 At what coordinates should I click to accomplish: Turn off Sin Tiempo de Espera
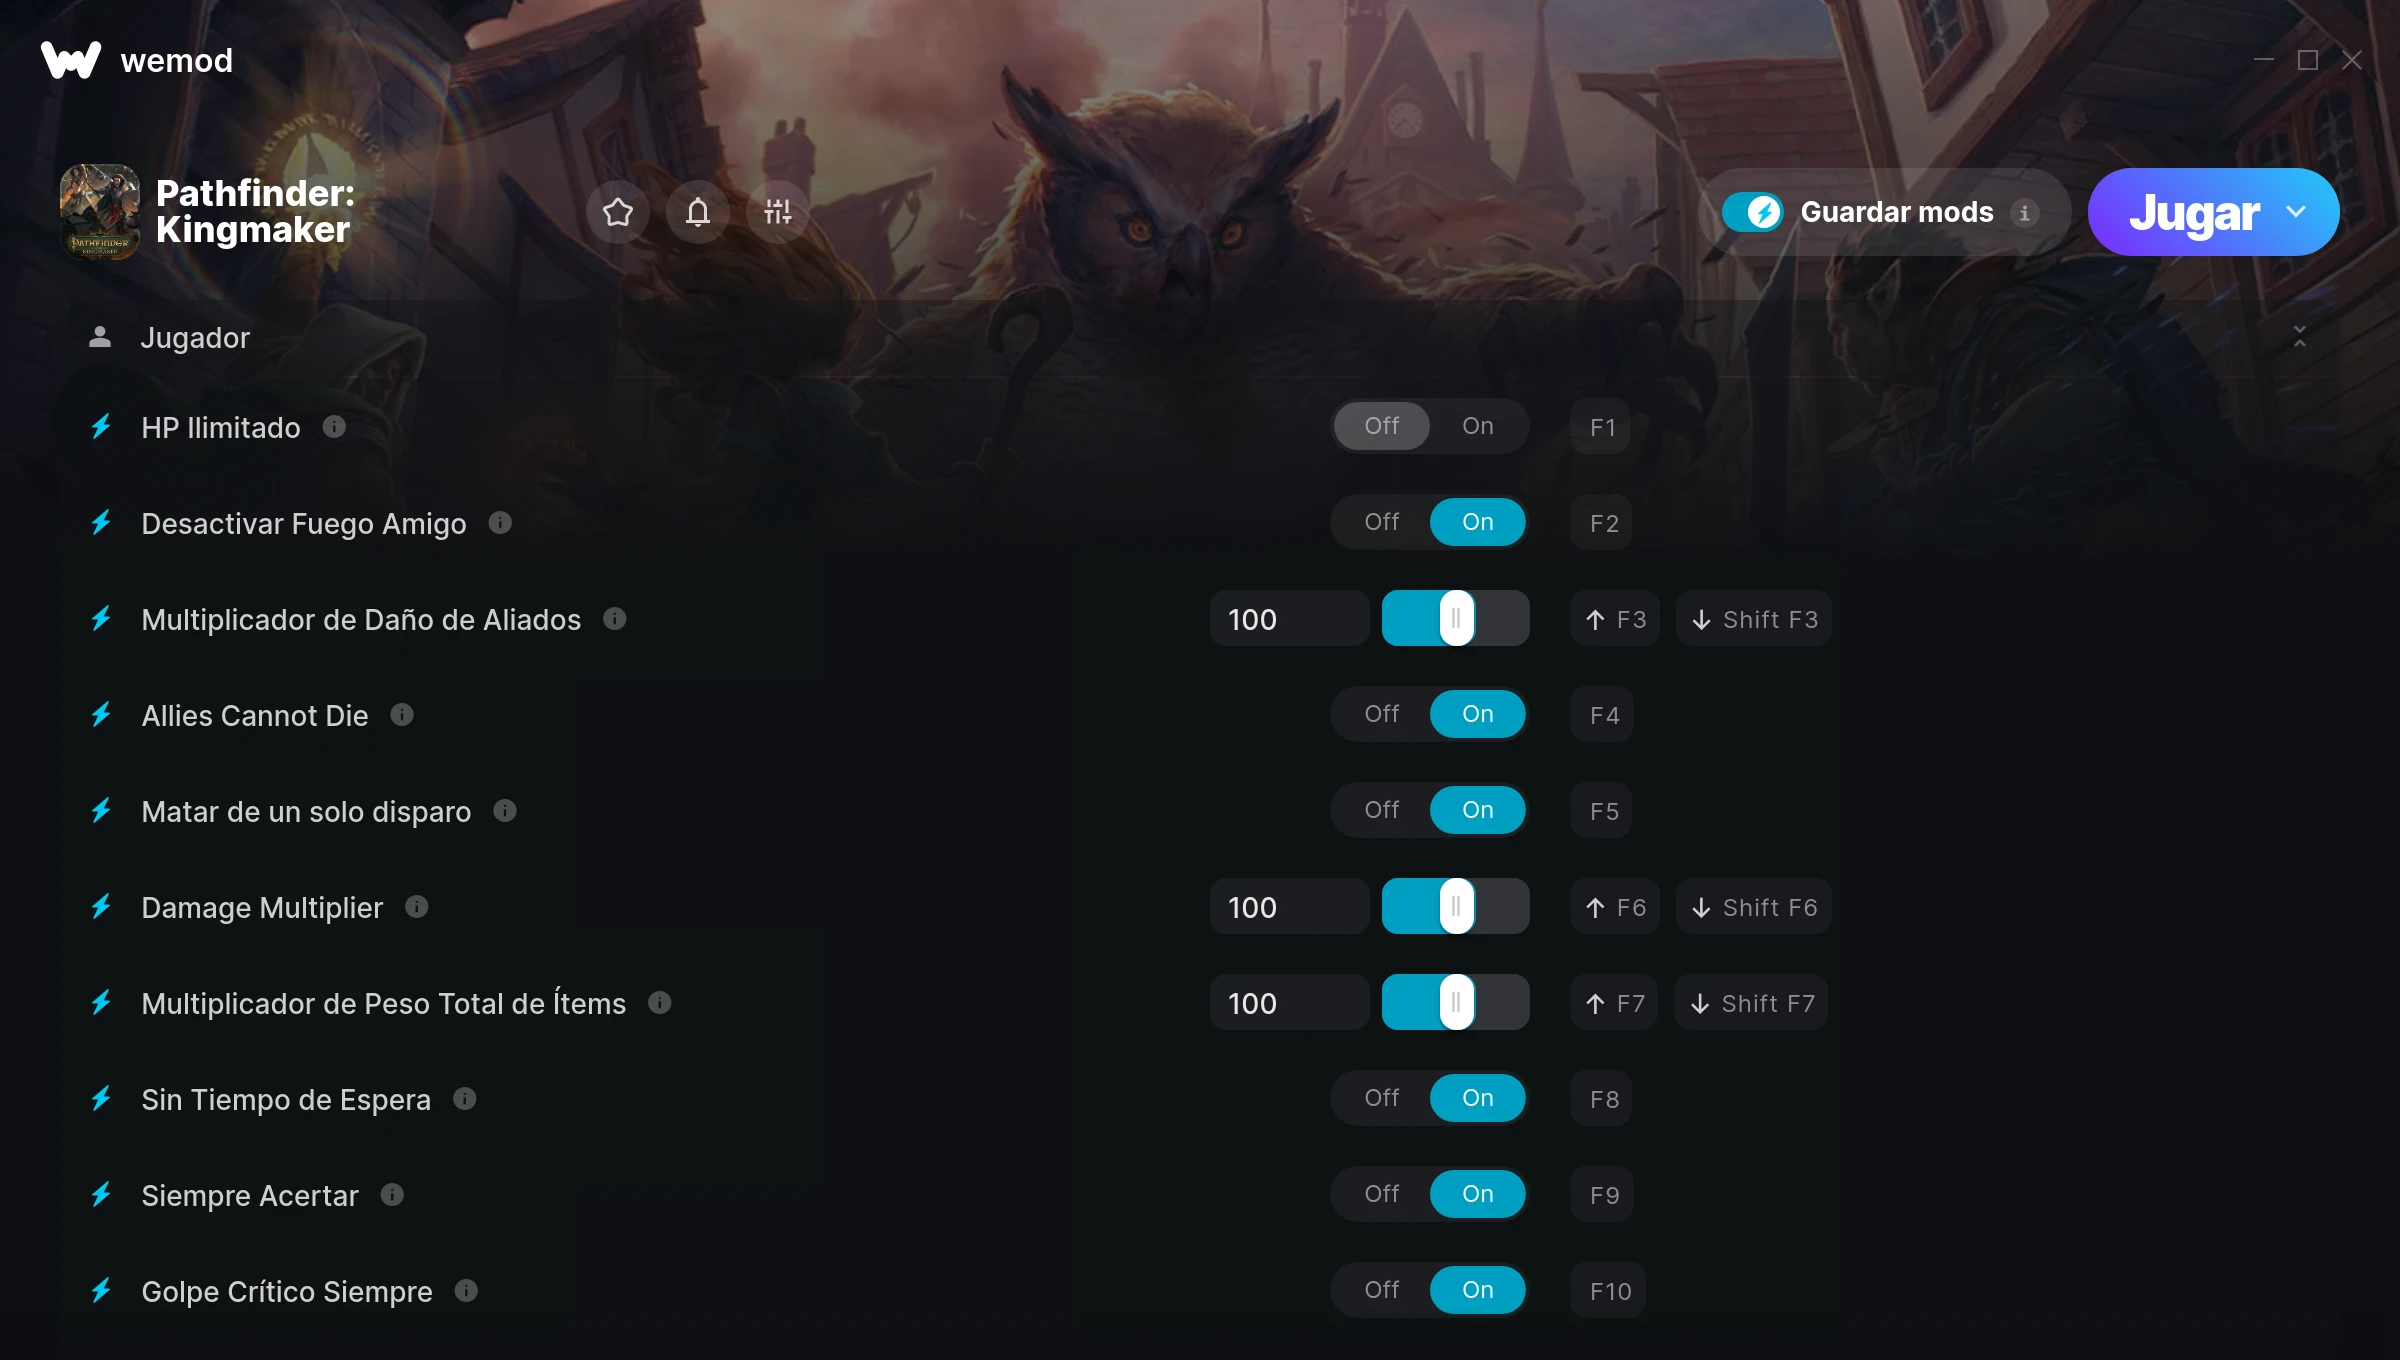tap(1382, 1098)
